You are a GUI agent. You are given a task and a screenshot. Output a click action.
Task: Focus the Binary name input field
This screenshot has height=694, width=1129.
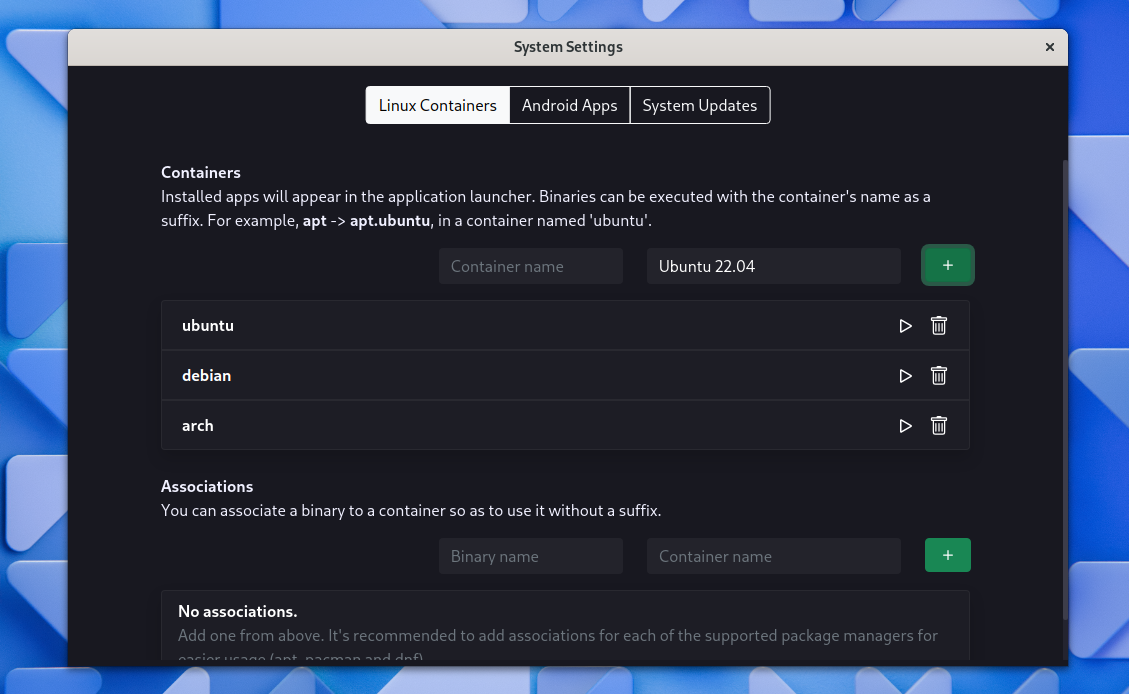click(531, 556)
